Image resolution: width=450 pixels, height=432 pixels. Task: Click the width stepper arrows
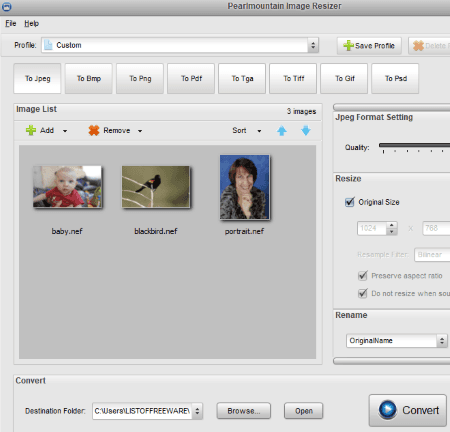point(392,228)
